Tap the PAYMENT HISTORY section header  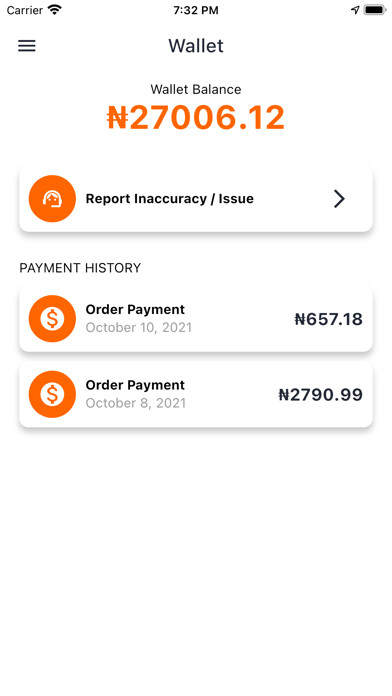tap(80, 268)
